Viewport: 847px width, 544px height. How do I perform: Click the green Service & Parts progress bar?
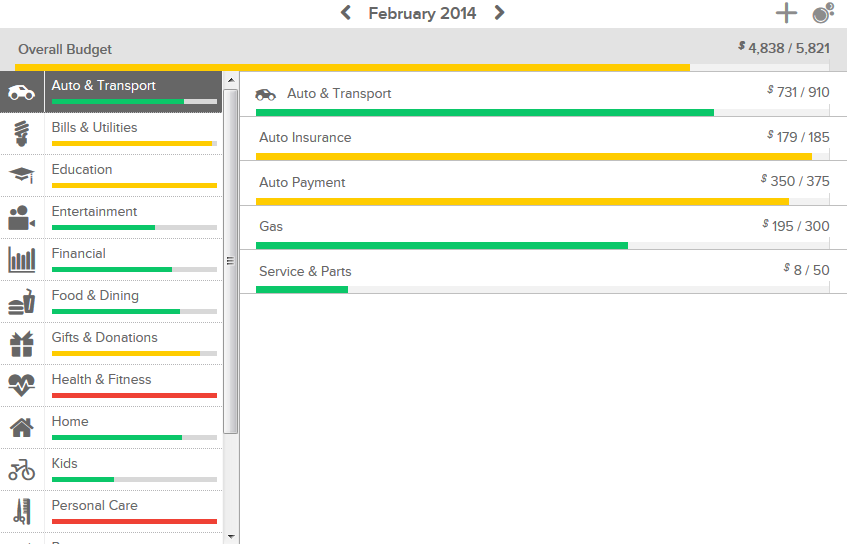(302, 290)
